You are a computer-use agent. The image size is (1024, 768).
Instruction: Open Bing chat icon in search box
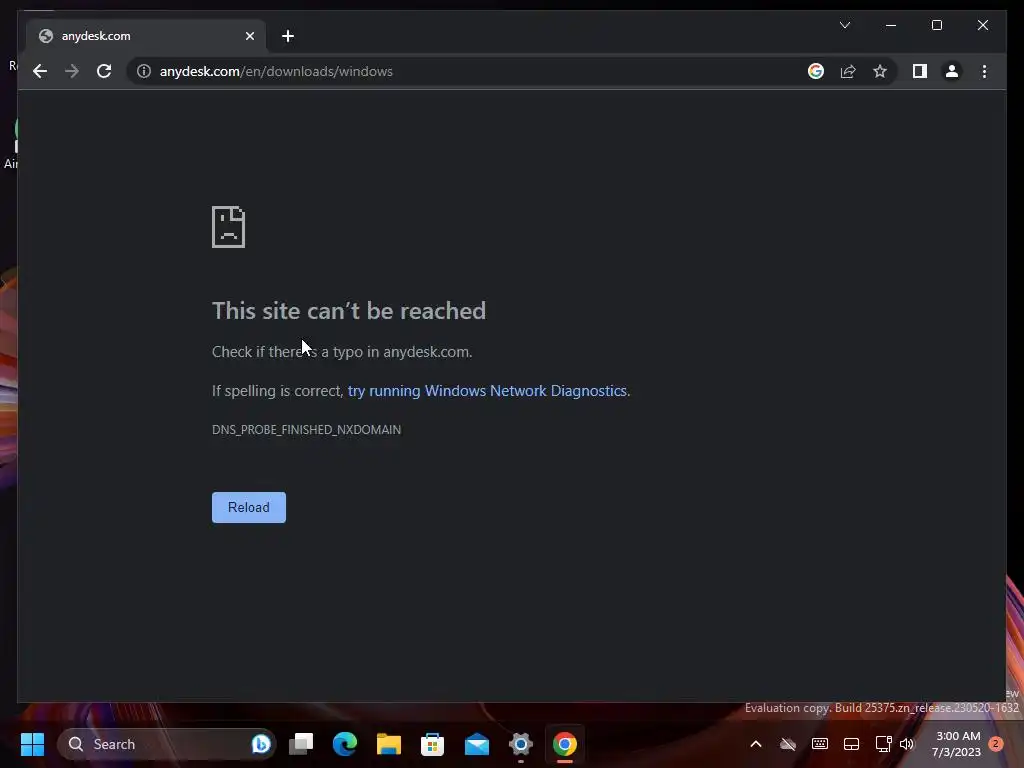261,744
